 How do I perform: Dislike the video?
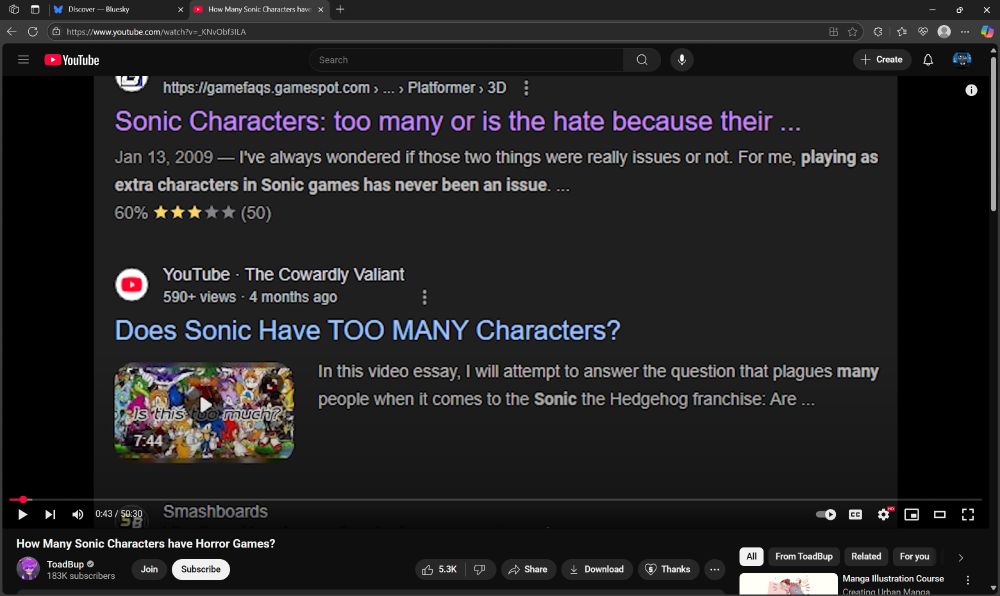pos(480,569)
